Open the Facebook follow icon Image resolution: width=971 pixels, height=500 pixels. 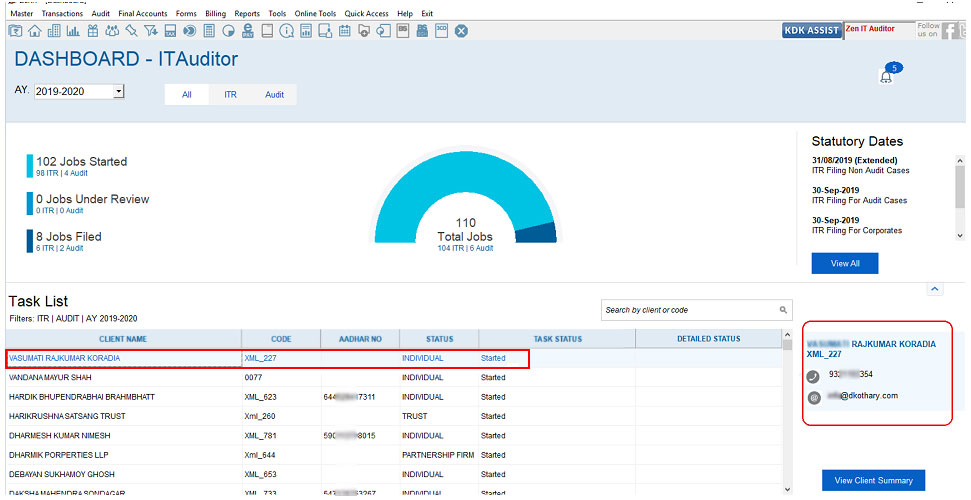click(951, 31)
